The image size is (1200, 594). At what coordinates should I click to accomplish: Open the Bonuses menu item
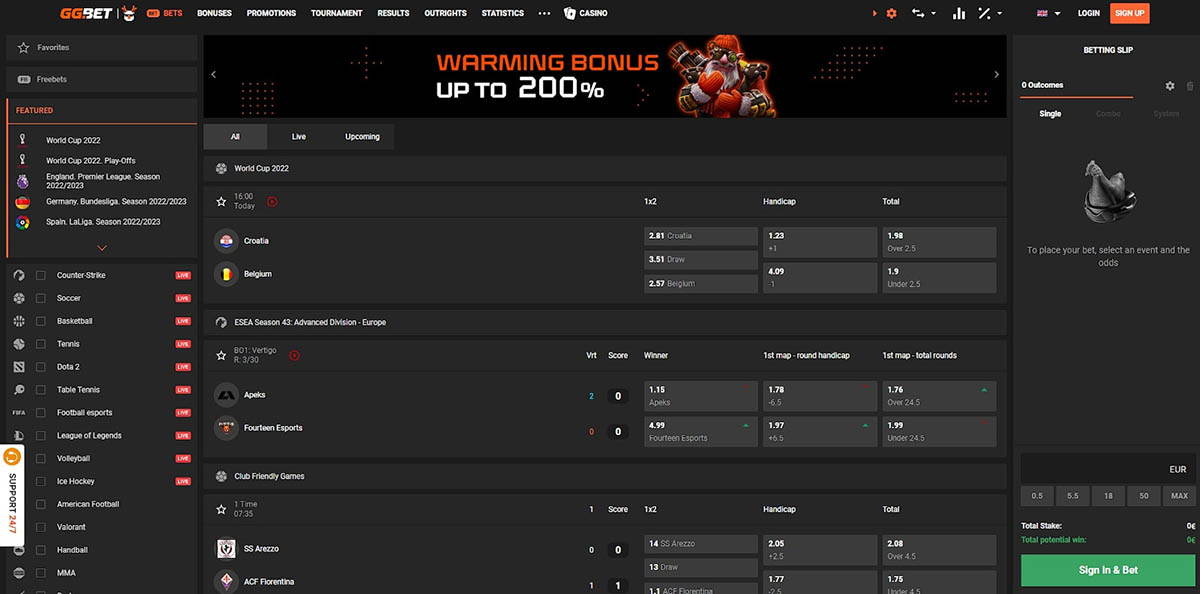[213, 13]
